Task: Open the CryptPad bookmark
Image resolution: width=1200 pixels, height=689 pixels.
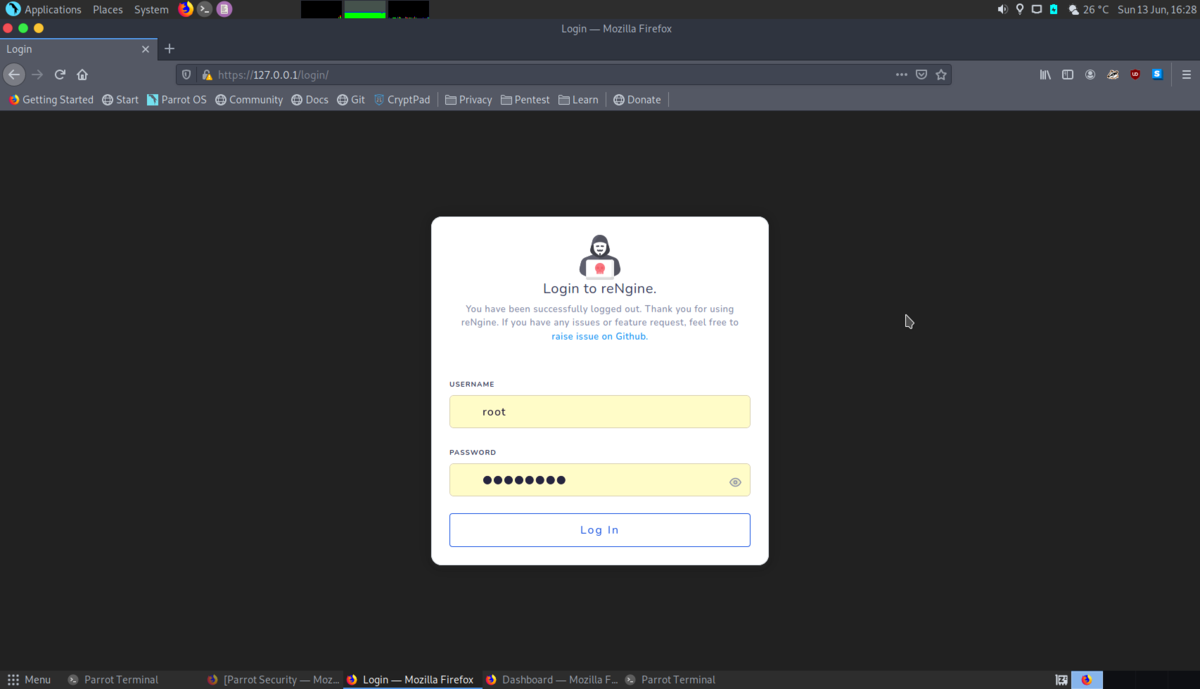Action: (401, 100)
